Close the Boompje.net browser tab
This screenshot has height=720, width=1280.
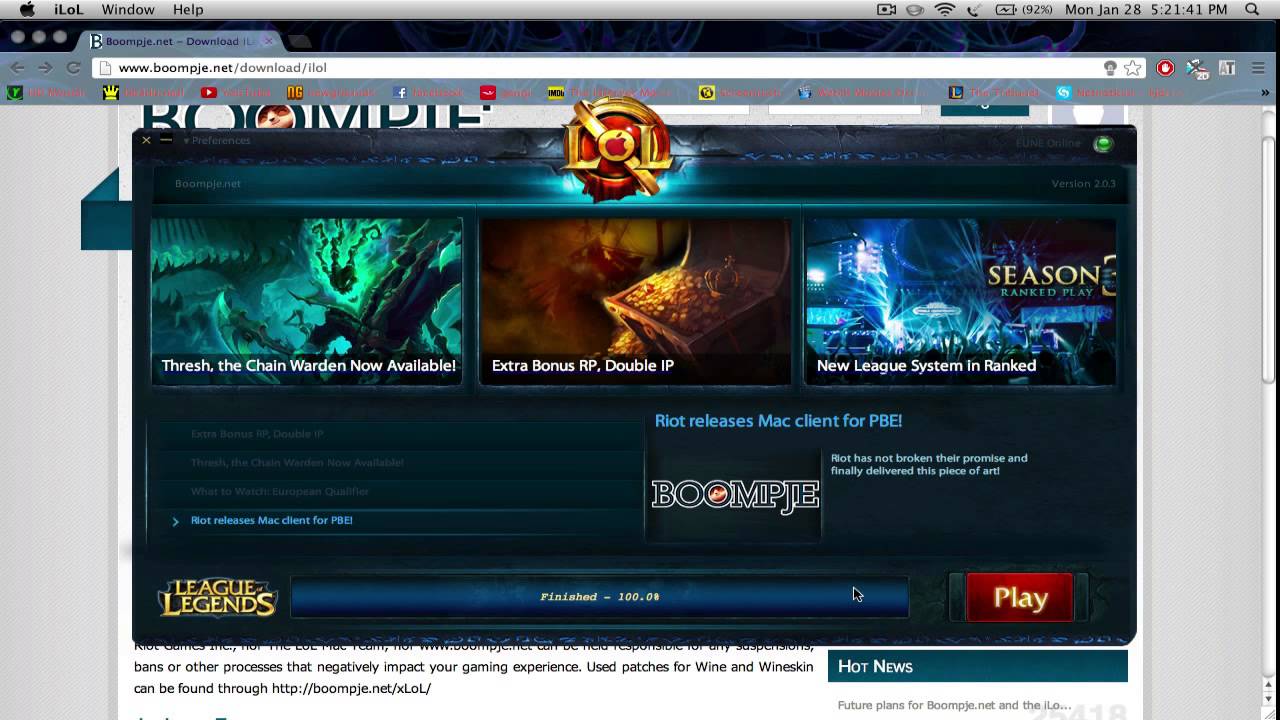pyautogui.click(x=269, y=41)
